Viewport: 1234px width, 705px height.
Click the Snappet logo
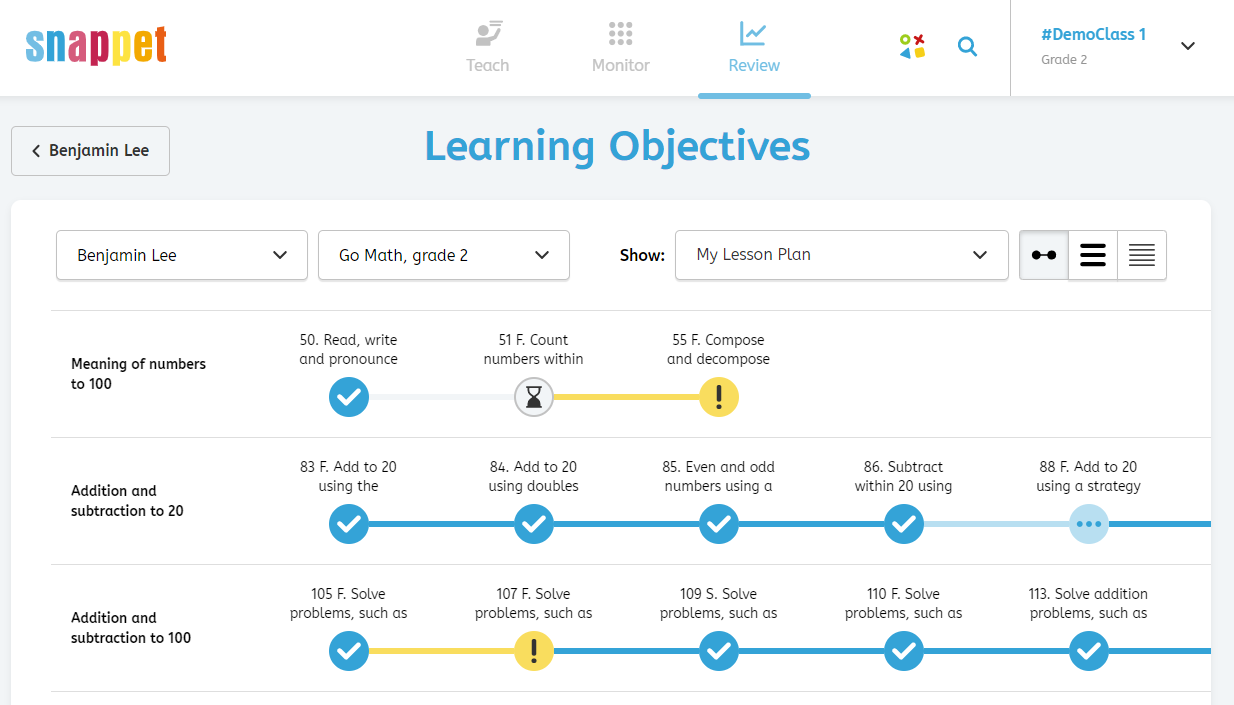tap(96, 46)
